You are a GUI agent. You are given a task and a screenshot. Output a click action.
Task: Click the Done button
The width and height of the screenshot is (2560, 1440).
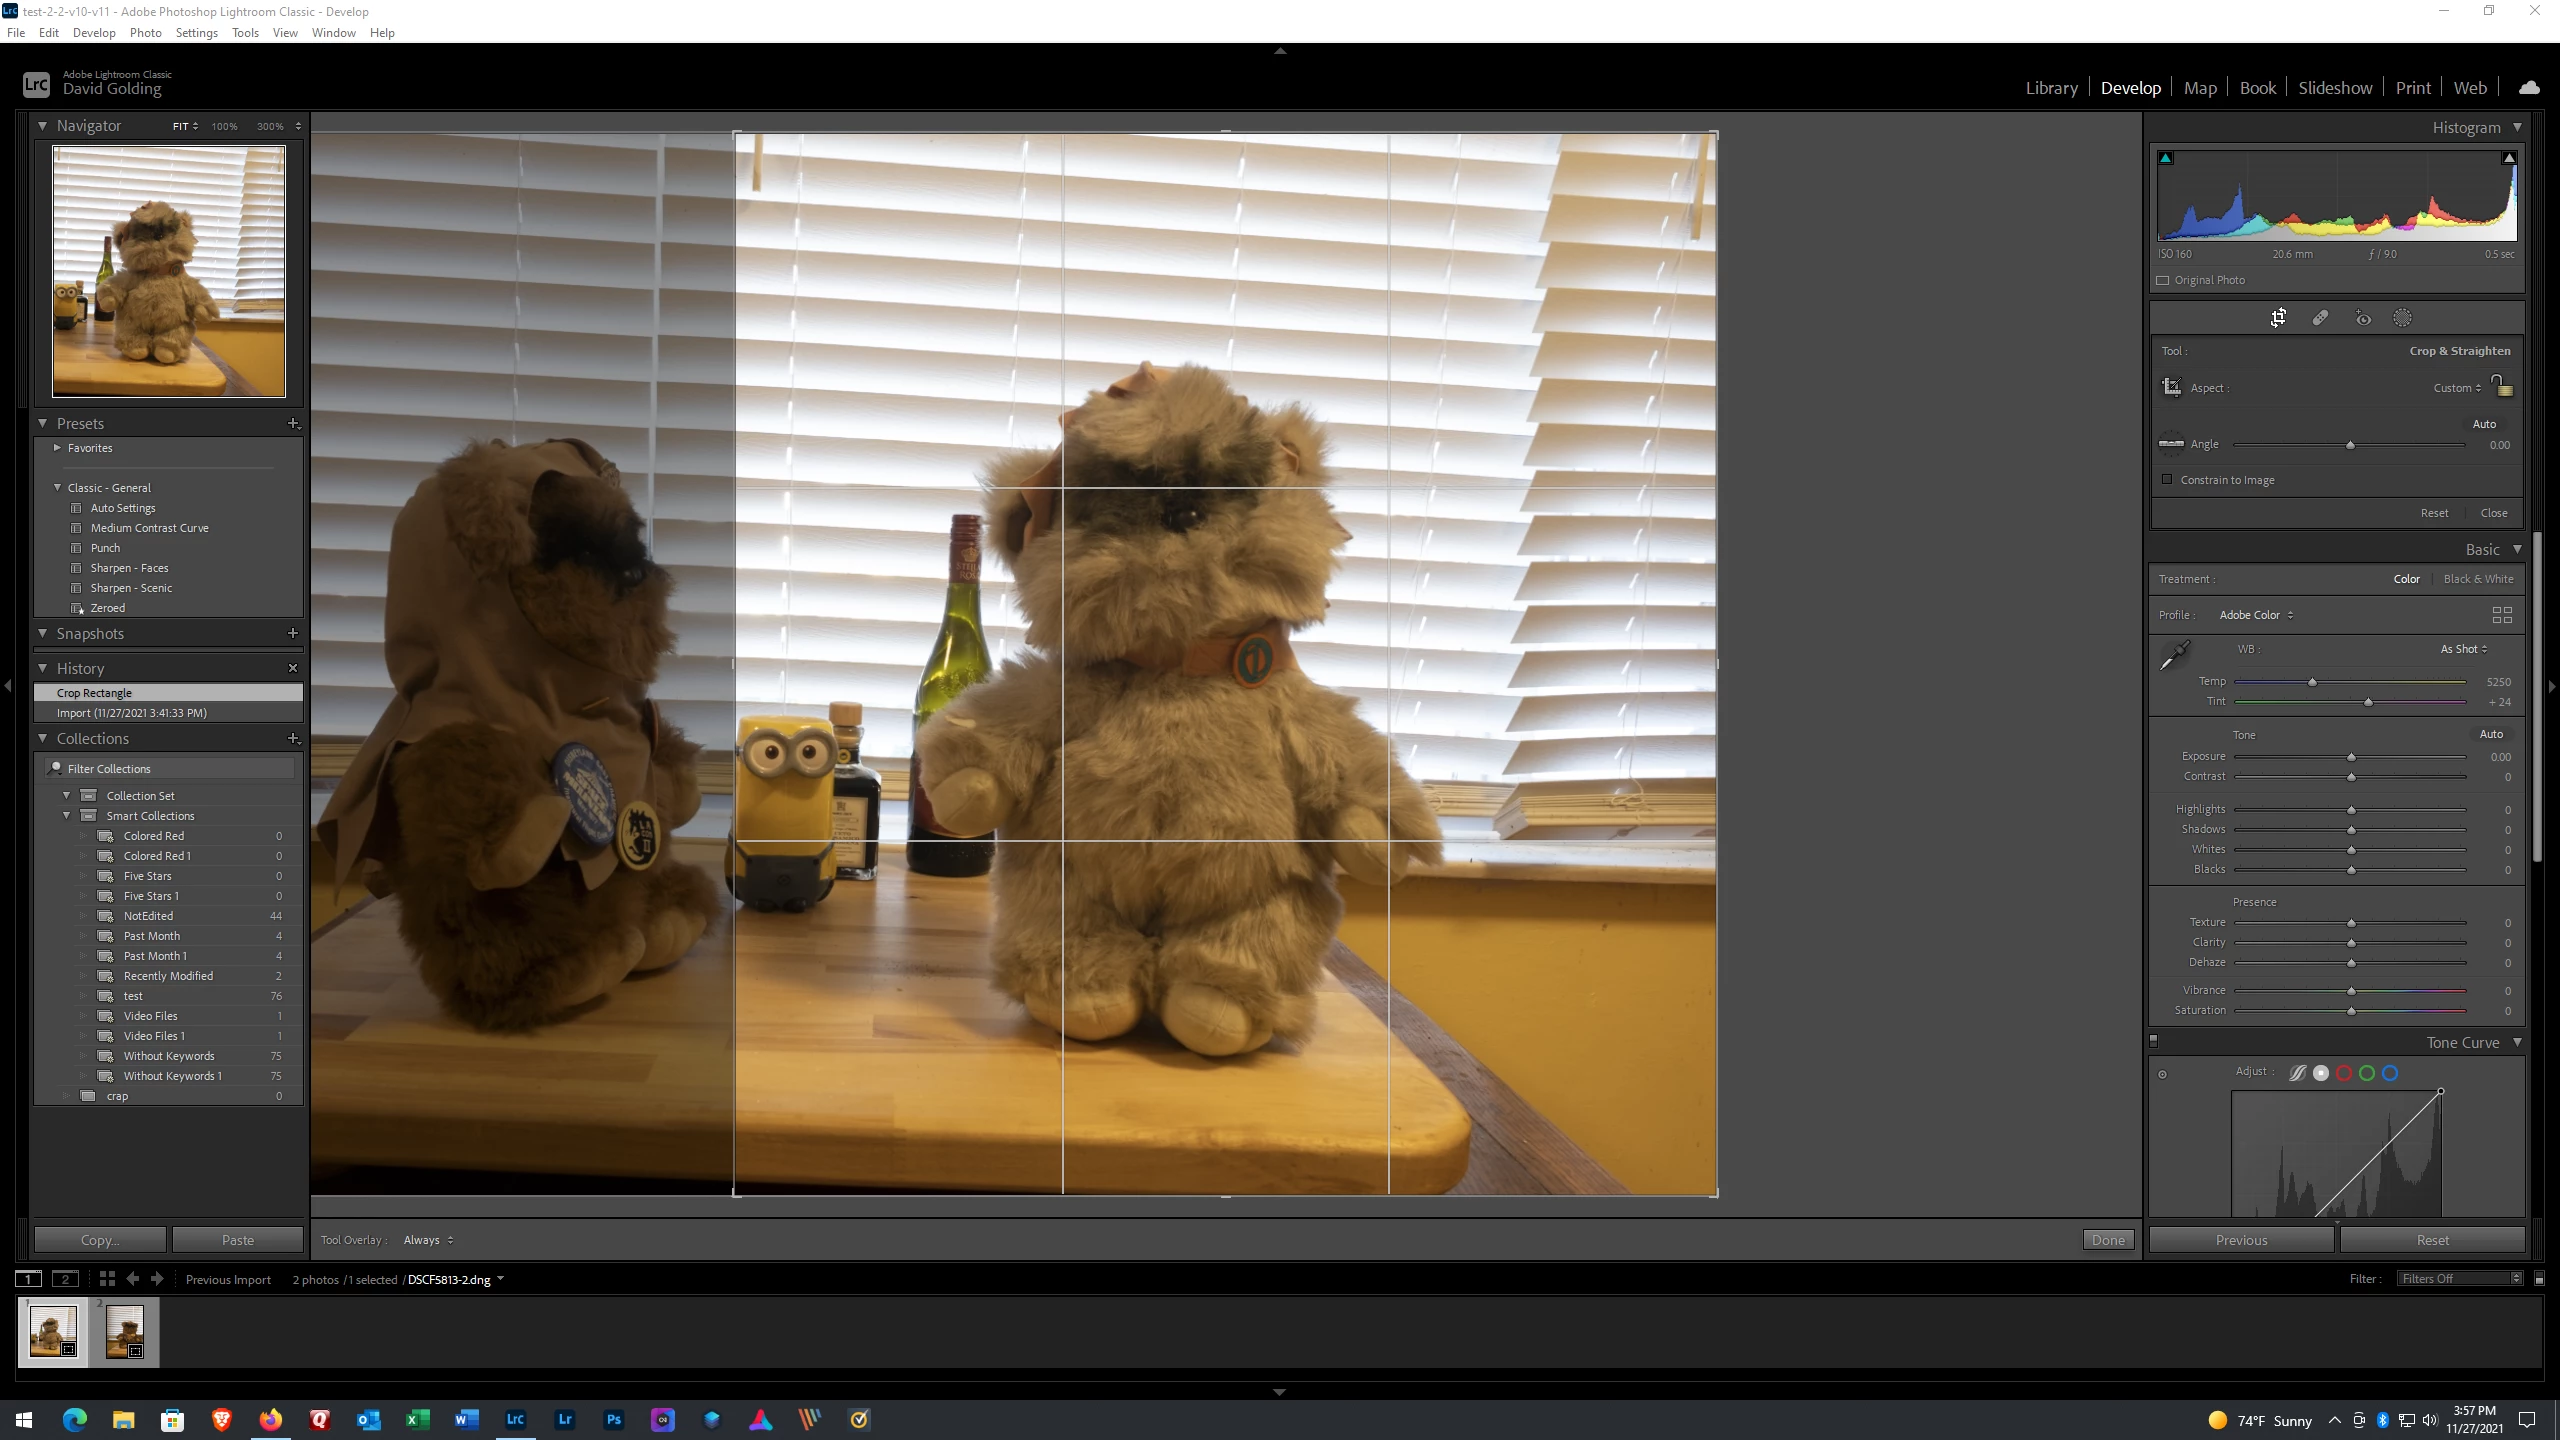[x=2108, y=1240]
